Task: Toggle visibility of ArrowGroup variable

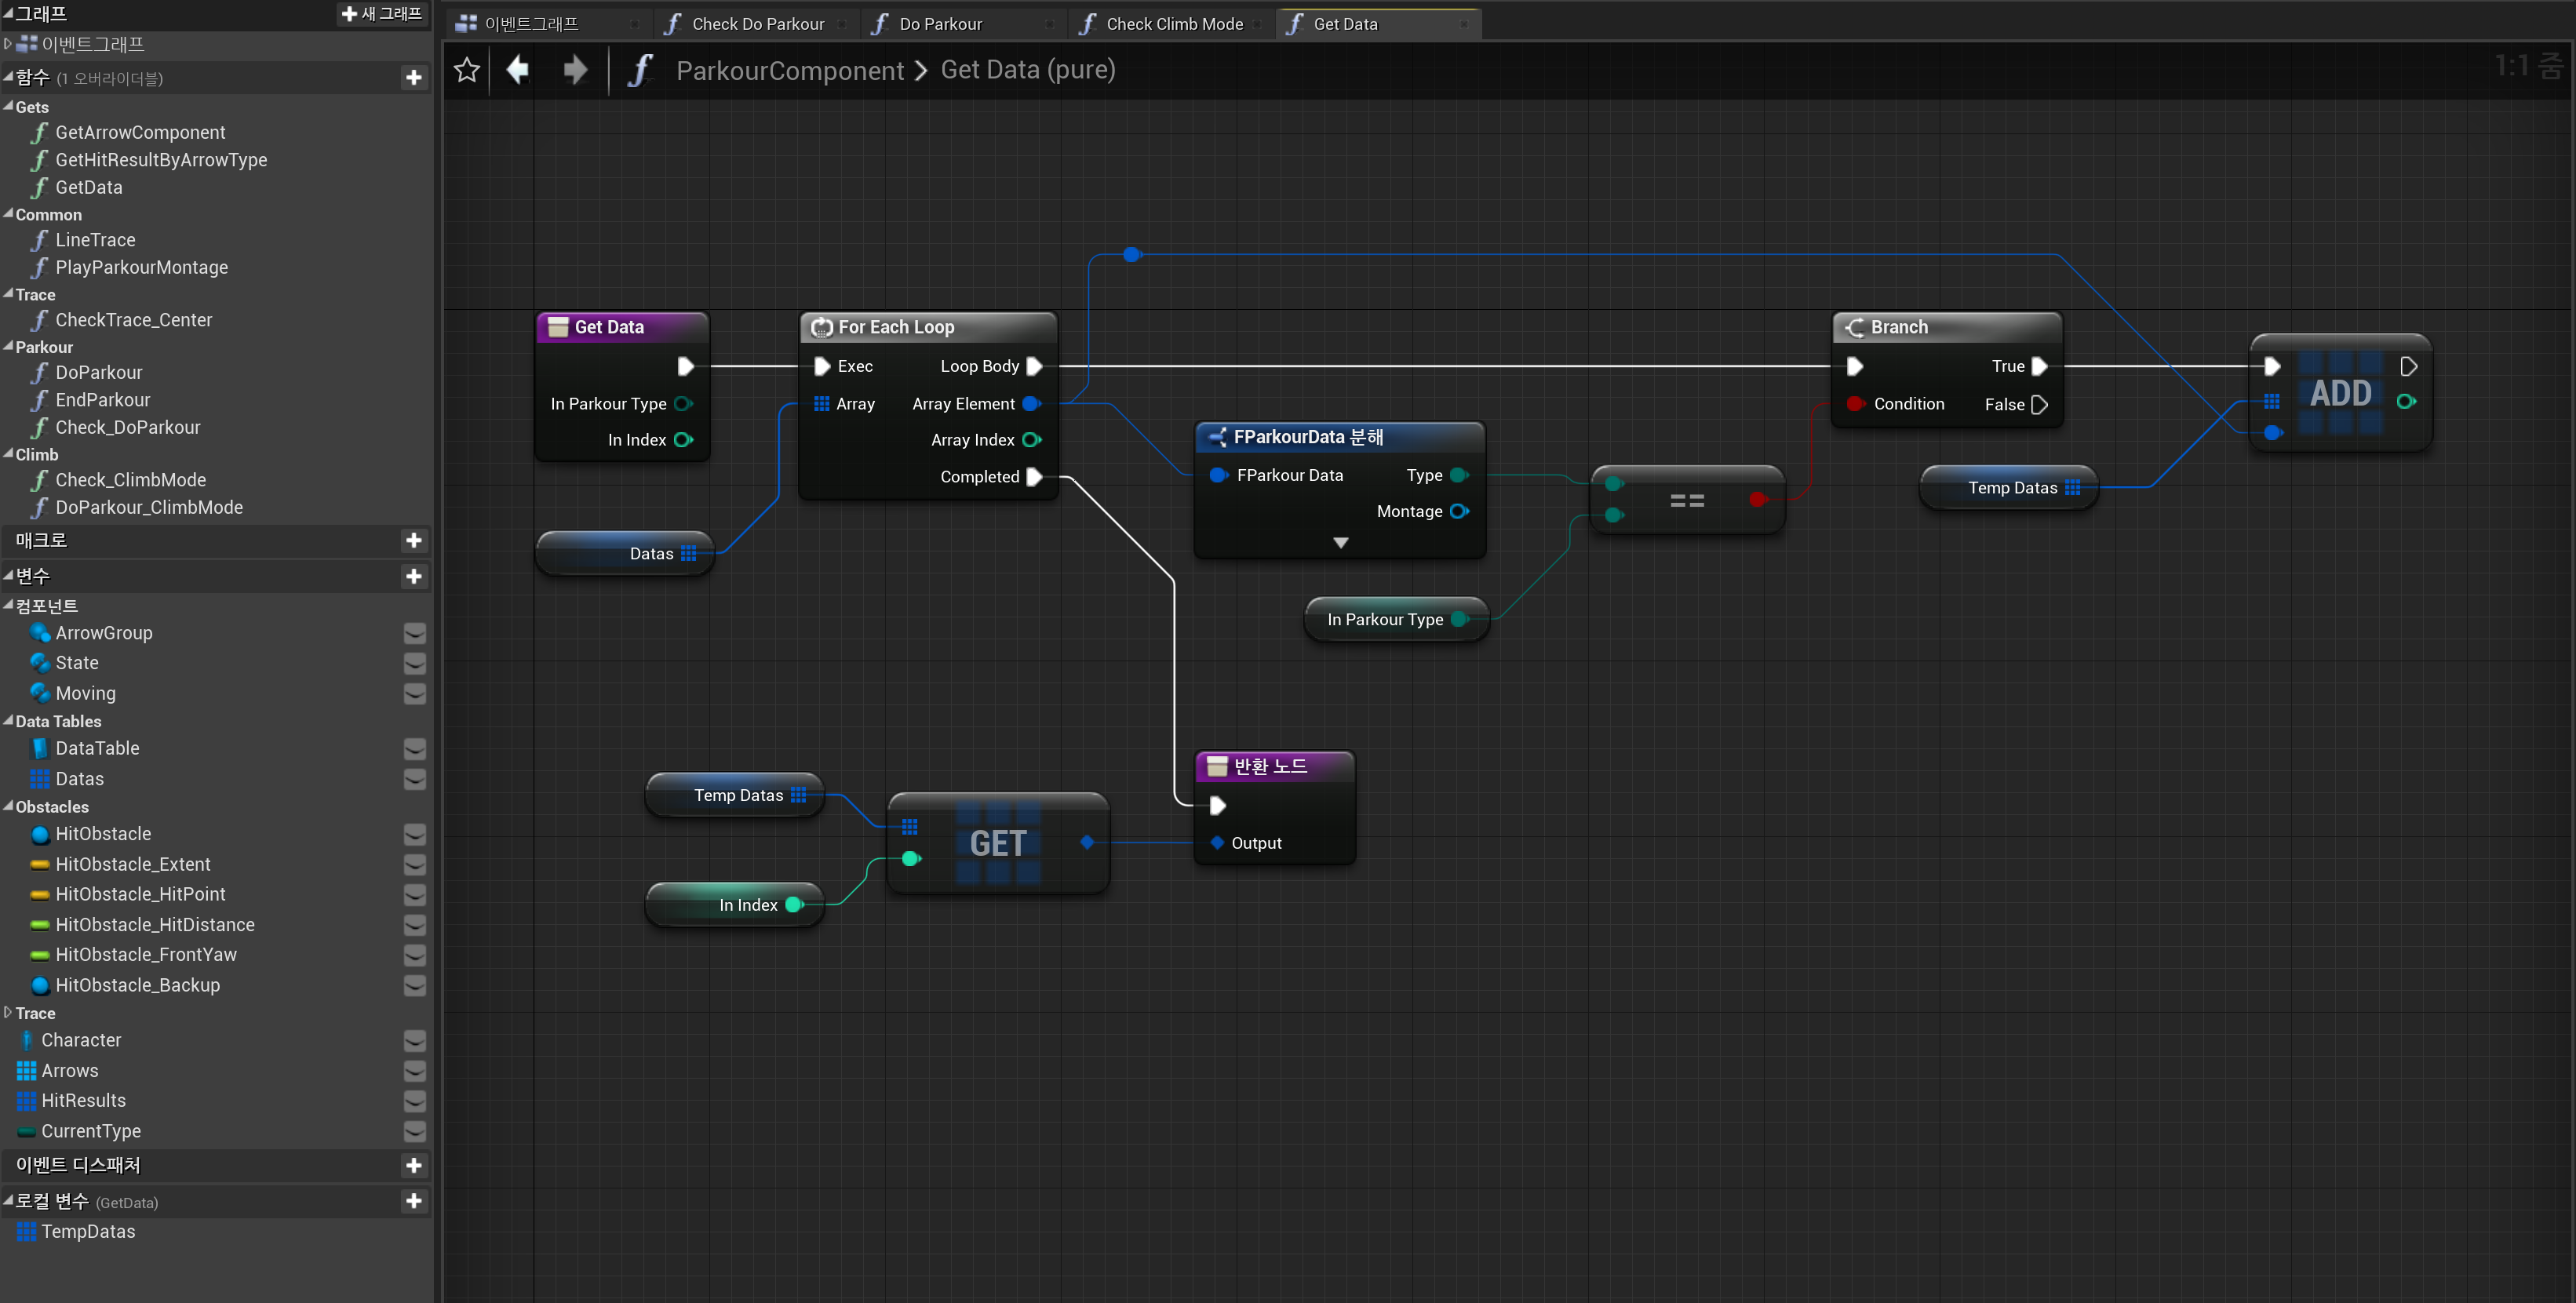Action: [414, 633]
